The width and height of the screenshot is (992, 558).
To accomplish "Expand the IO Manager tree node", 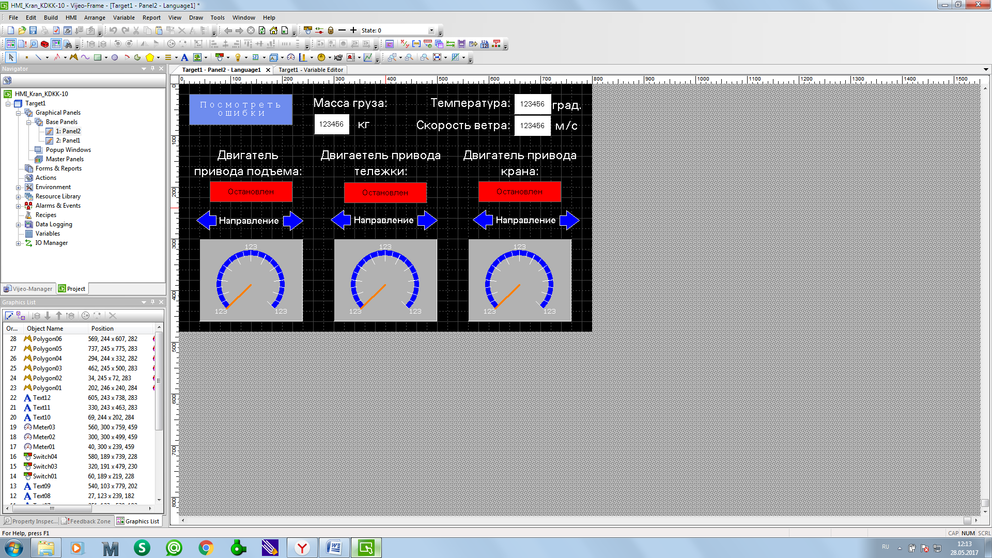I will 18,243.
